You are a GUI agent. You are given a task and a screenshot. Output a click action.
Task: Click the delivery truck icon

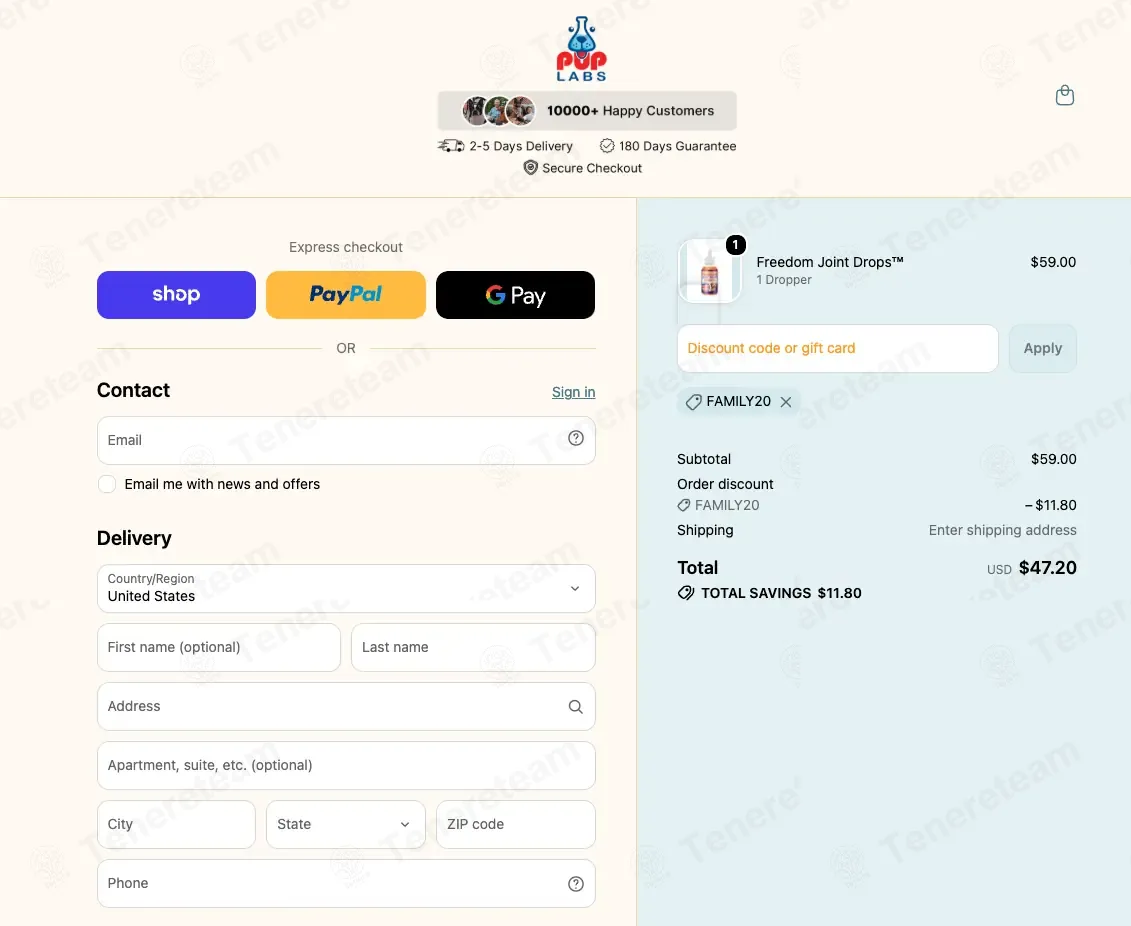[451, 146]
